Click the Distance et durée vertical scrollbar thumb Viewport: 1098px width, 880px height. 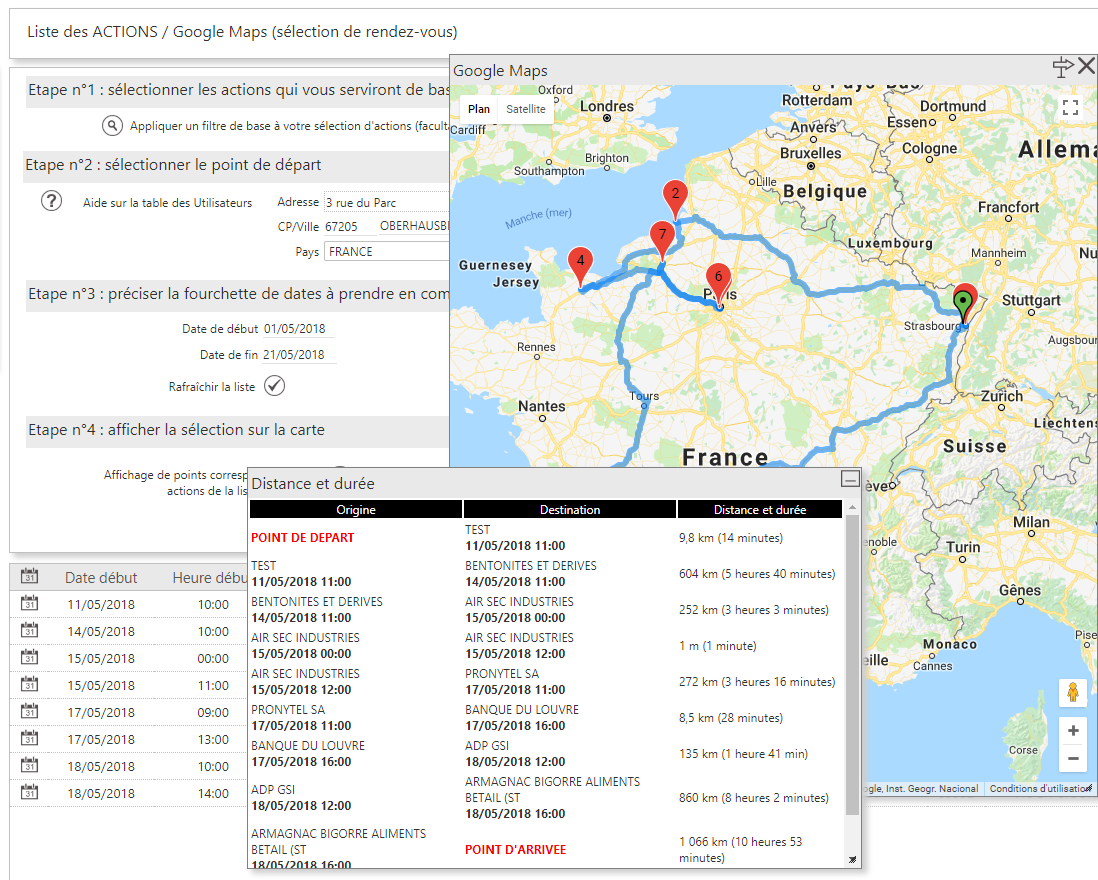[852, 665]
